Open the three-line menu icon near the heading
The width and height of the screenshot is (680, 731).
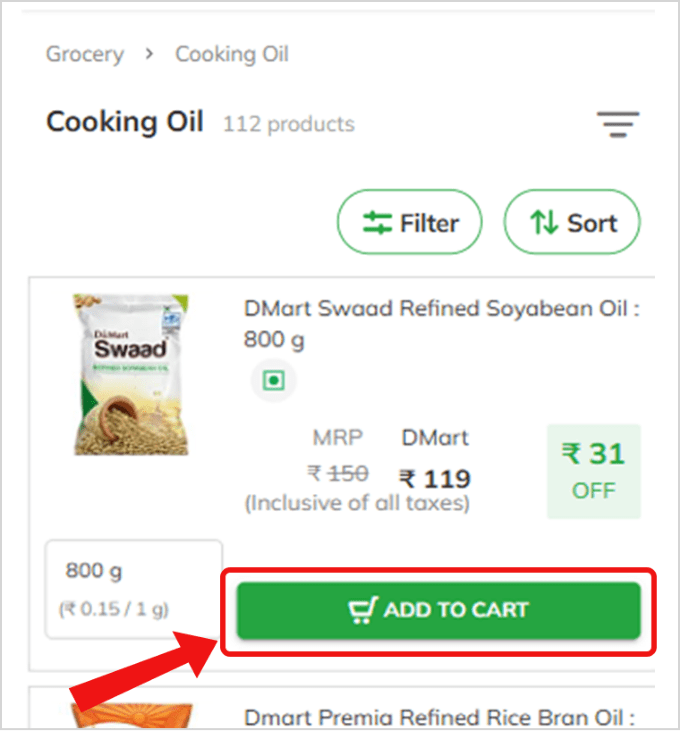[x=618, y=124]
